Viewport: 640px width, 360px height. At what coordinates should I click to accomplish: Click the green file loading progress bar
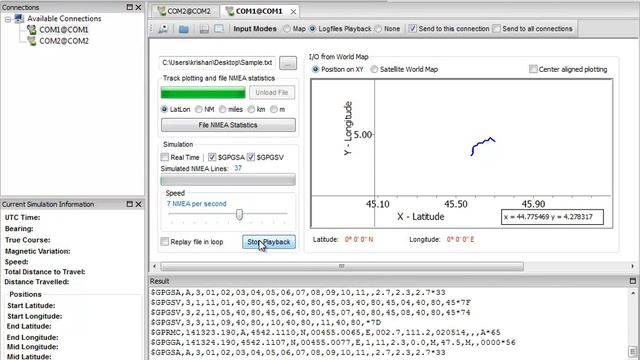[203, 93]
